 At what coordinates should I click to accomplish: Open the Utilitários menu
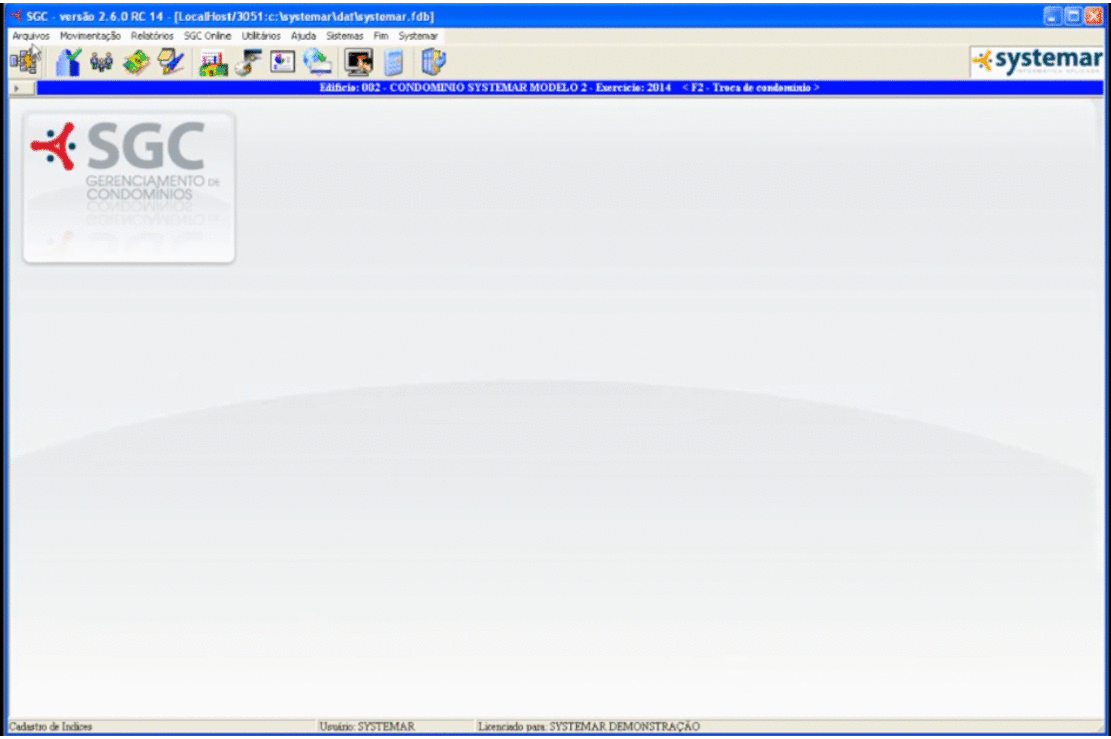click(261, 36)
